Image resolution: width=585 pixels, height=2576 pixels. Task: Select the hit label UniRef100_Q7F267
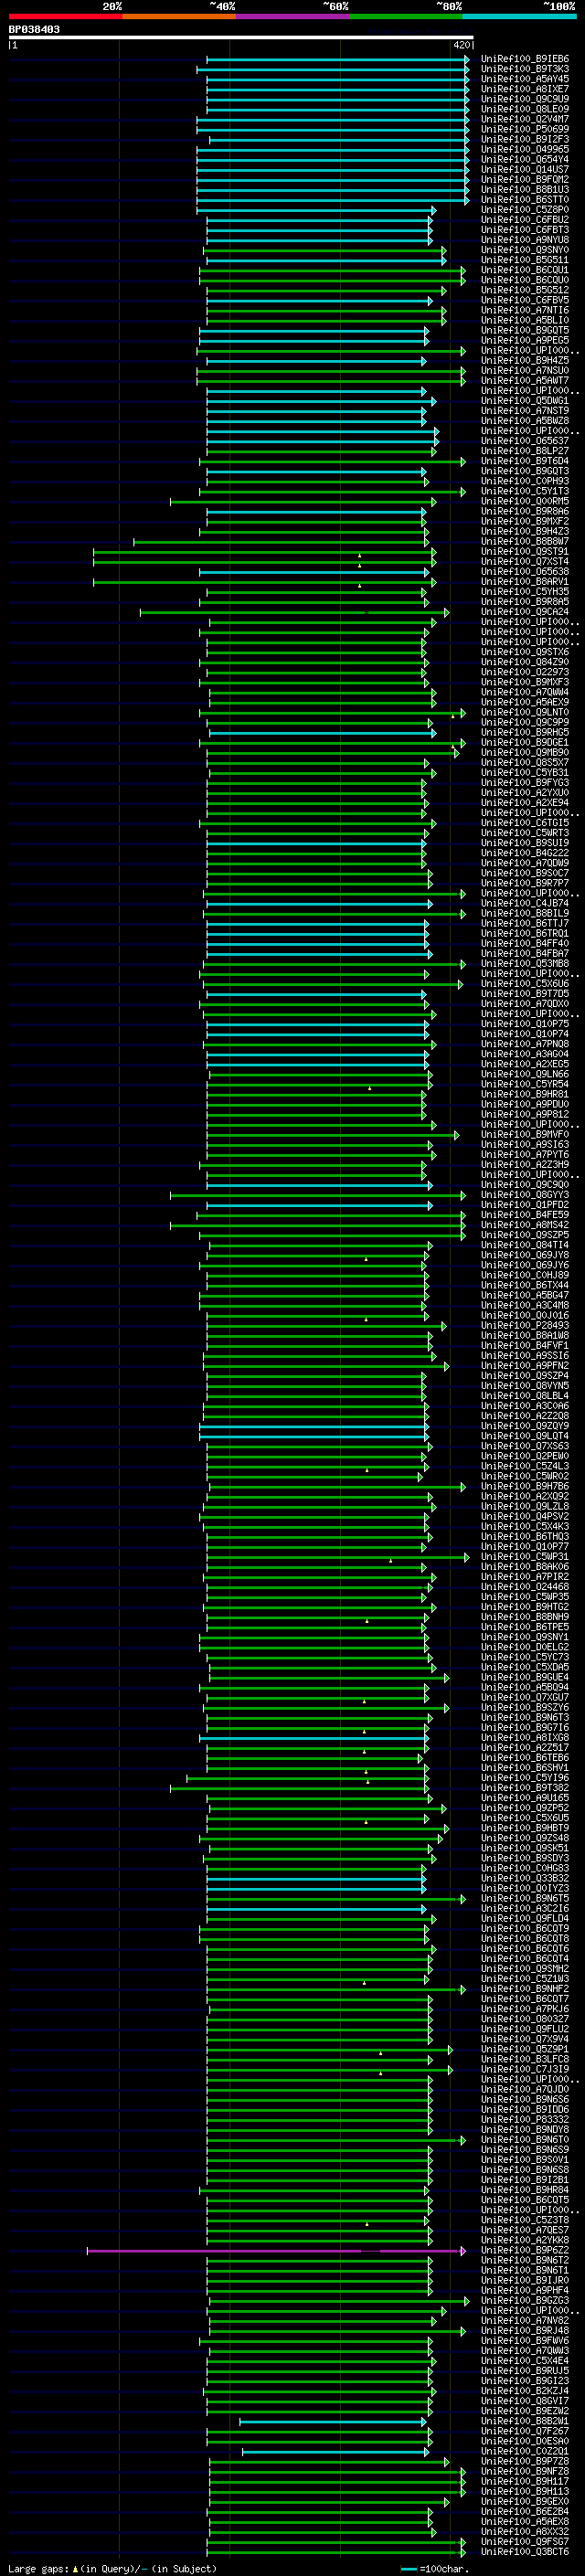click(525, 2432)
